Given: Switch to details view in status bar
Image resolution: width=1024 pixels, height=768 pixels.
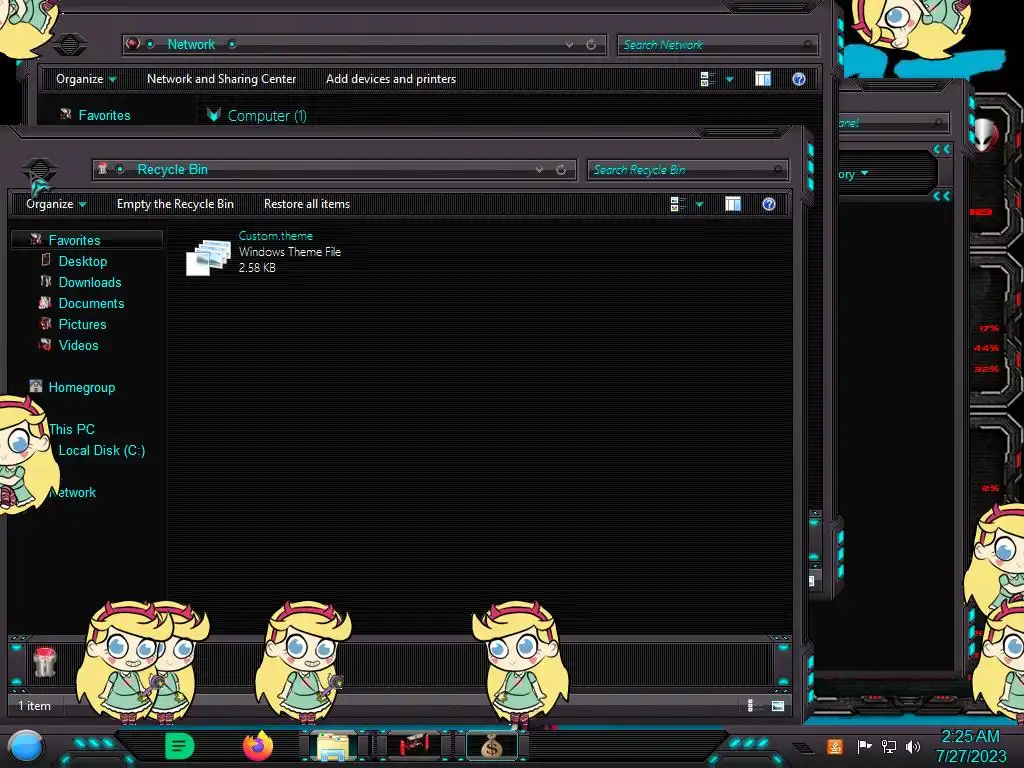Looking at the screenshot, I should point(751,705).
